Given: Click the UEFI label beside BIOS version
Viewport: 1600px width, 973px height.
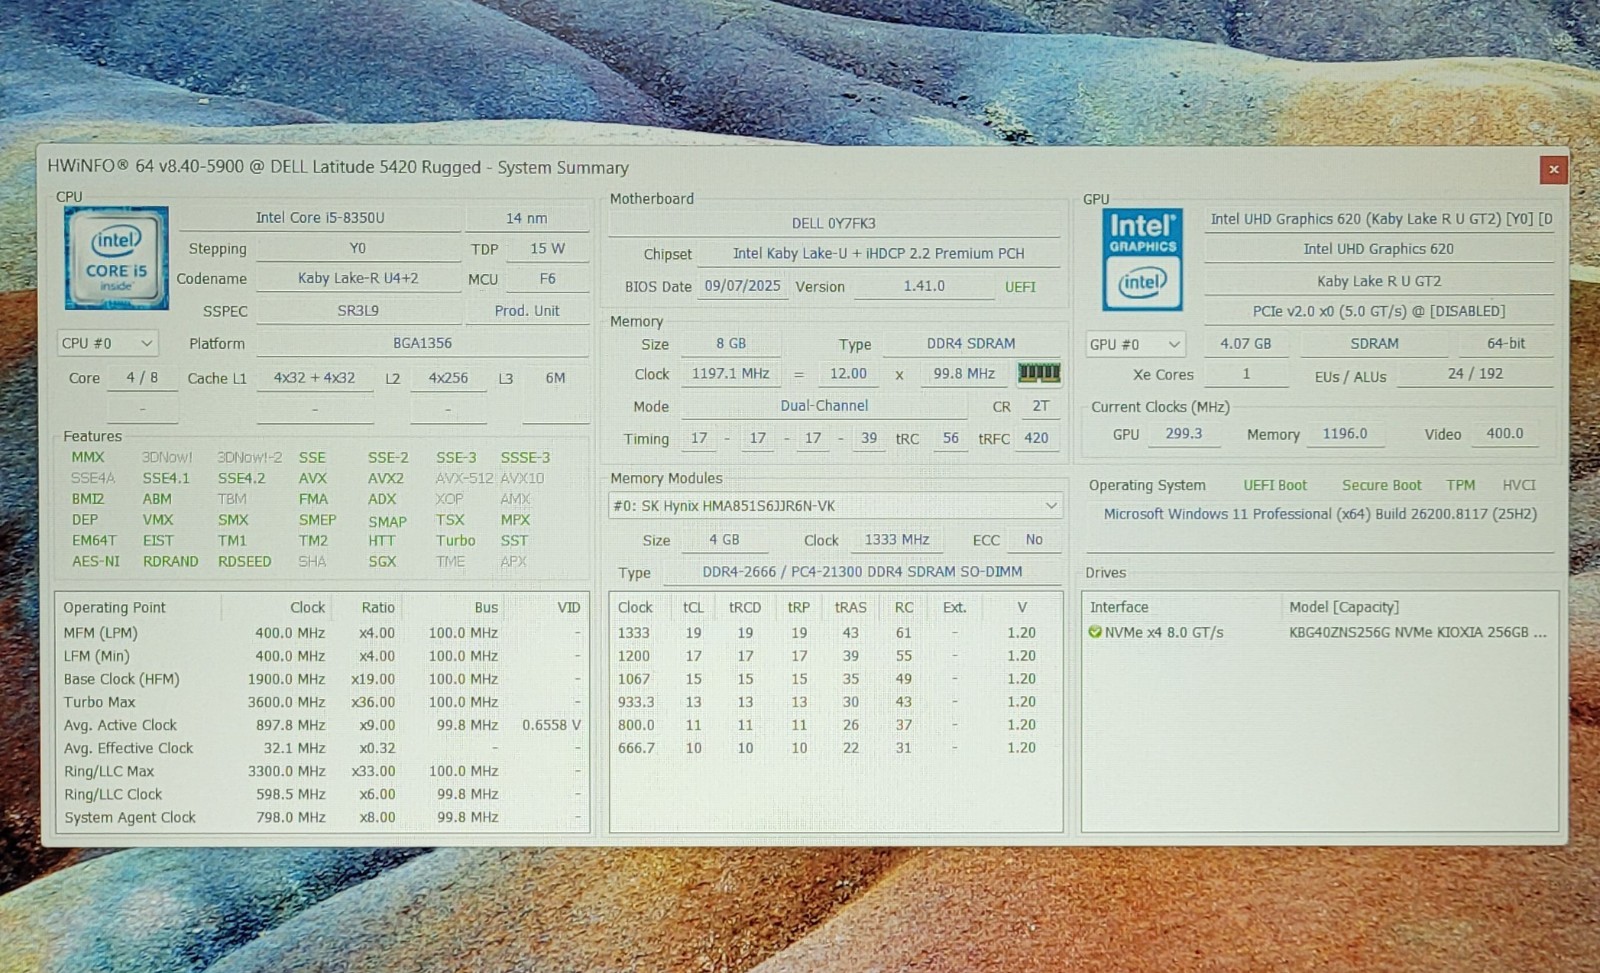Looking at the screenshot, I should coord(1020,287).
